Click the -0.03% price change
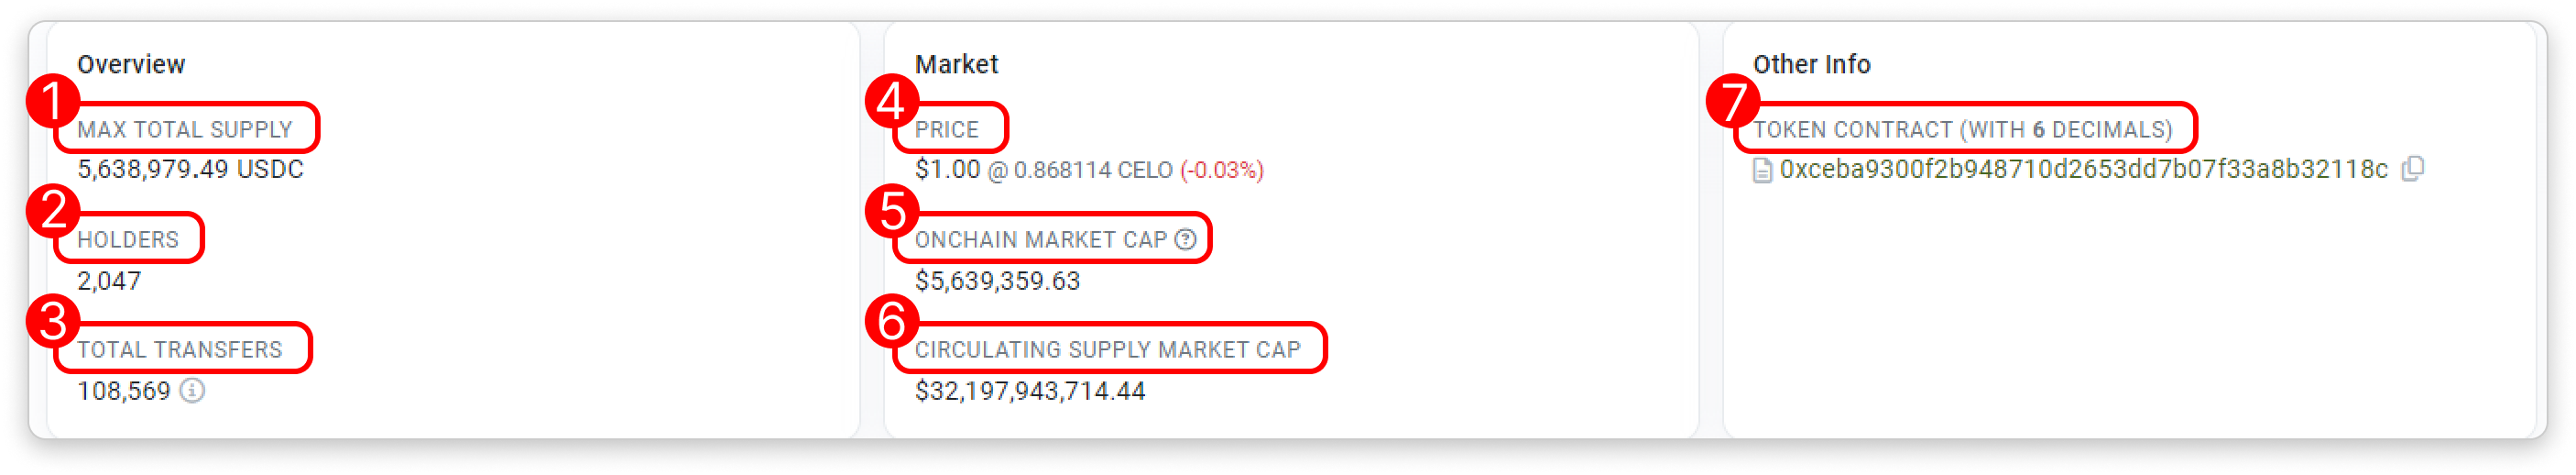Screen dimensions: 2576x475 pos(1222,170)
